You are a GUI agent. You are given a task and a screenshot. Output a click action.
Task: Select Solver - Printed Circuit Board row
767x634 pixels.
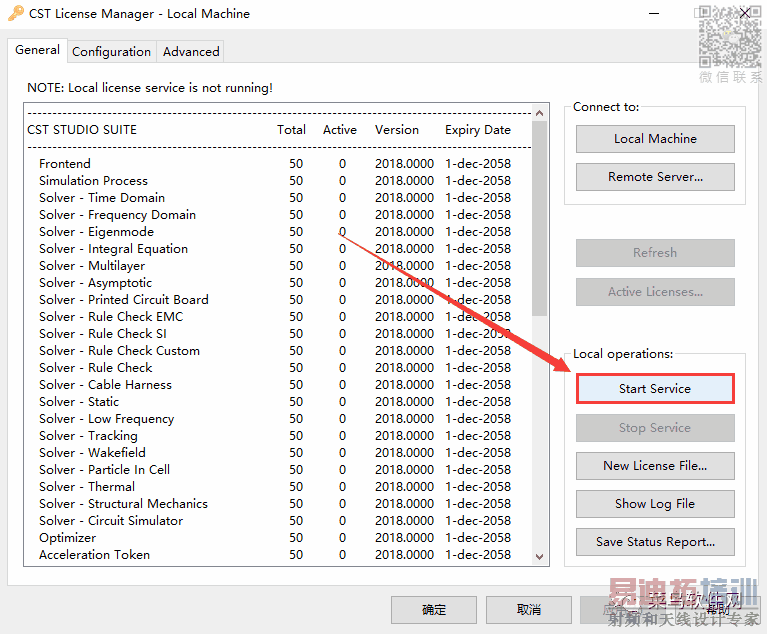[x=275, y=300]
